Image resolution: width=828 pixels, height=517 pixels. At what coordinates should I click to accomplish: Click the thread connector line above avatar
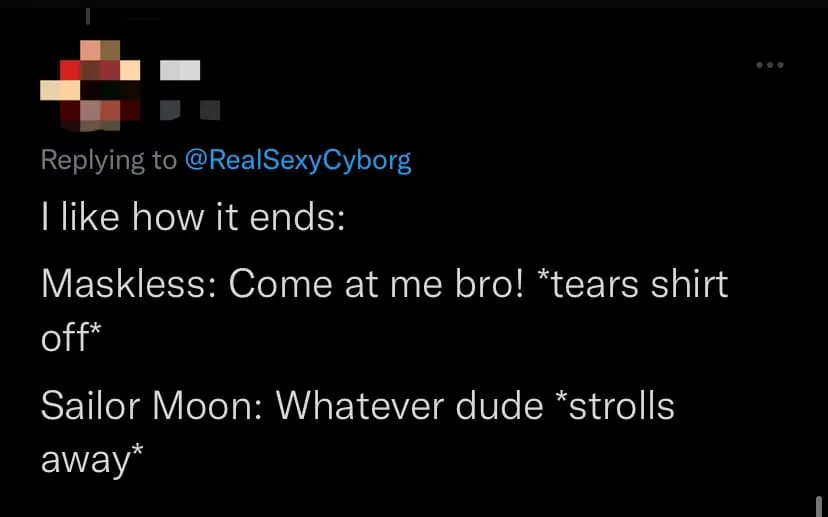[x=88, y=16]
